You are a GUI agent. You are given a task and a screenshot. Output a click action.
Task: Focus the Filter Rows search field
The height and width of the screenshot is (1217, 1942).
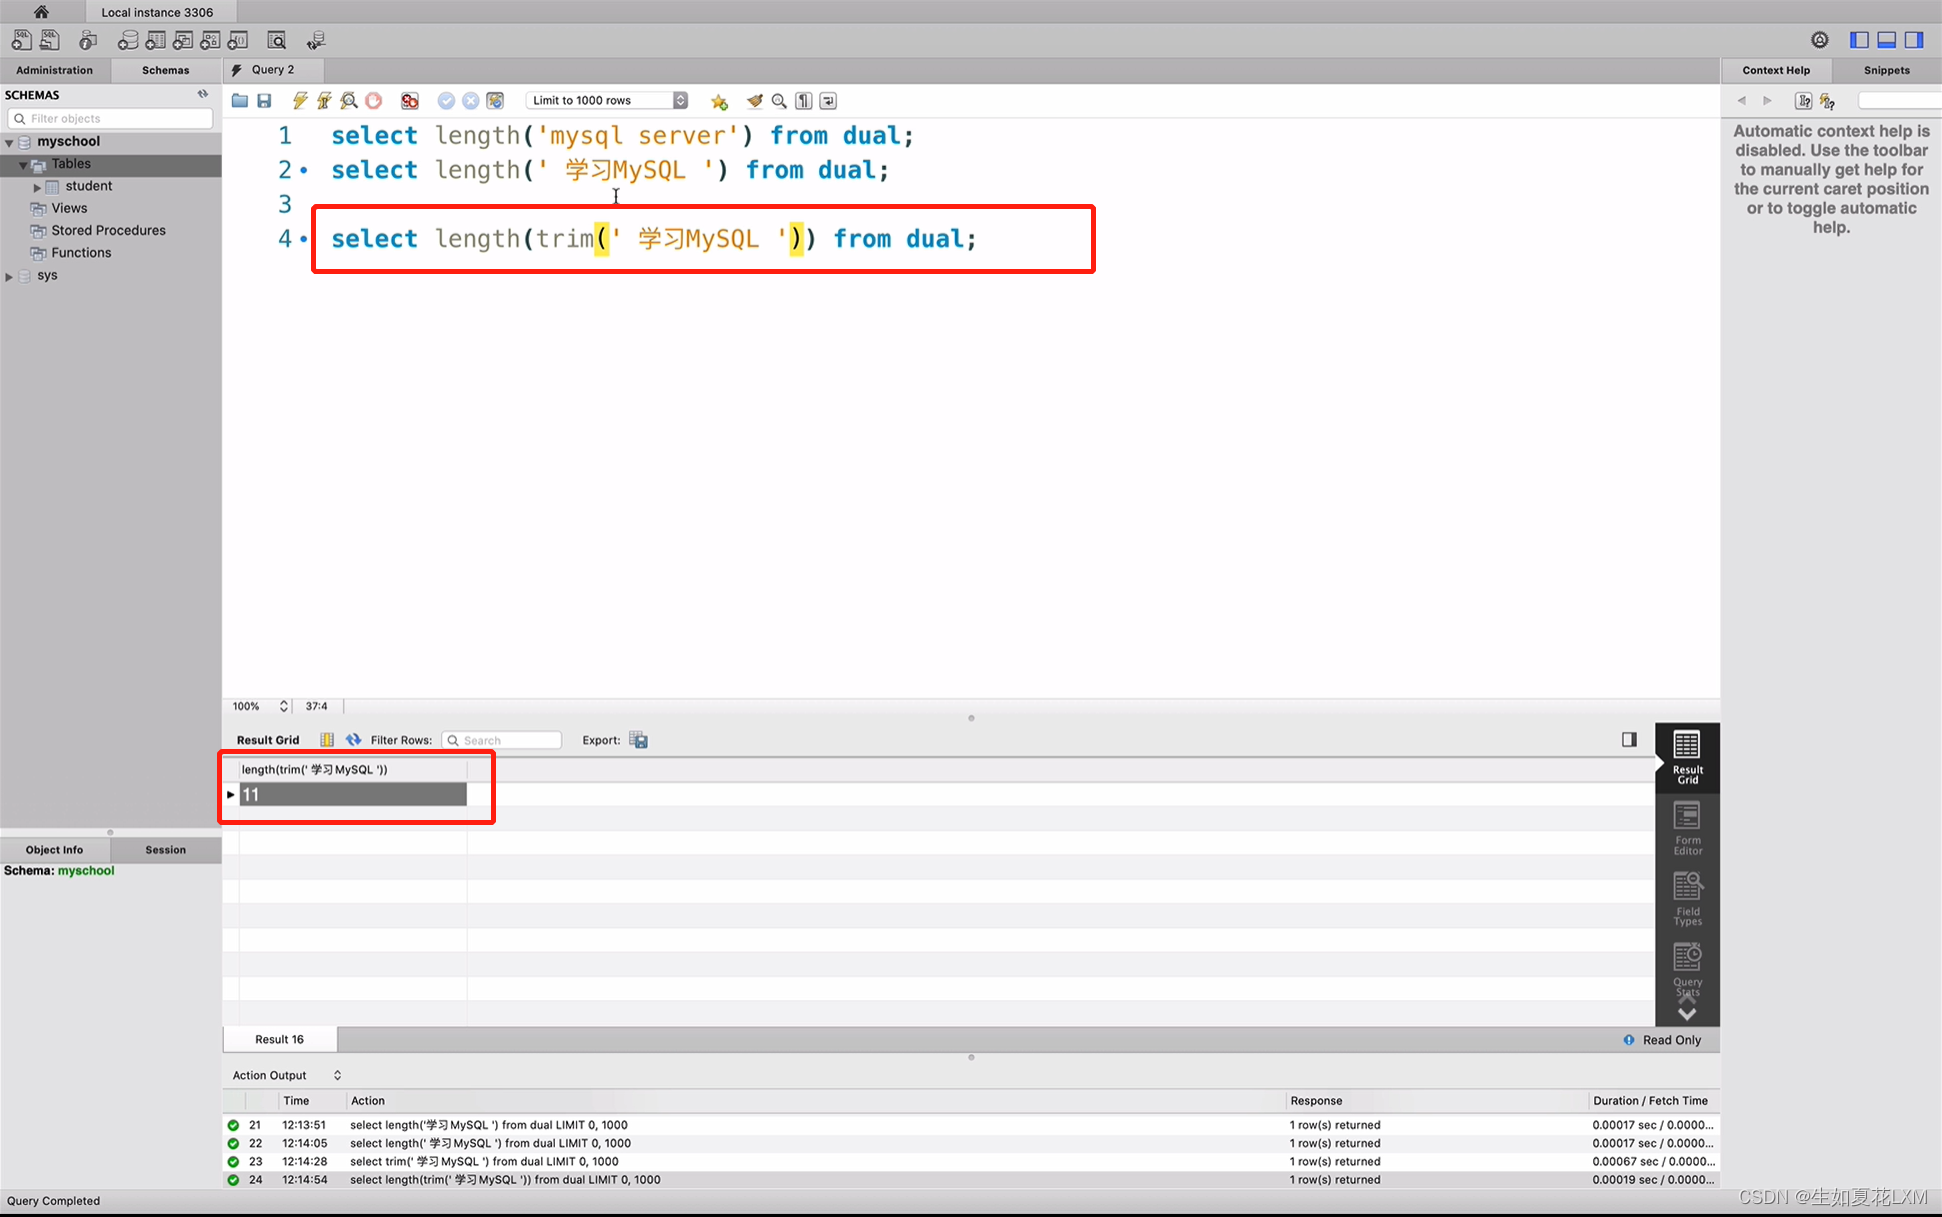[x=502, y=740]
